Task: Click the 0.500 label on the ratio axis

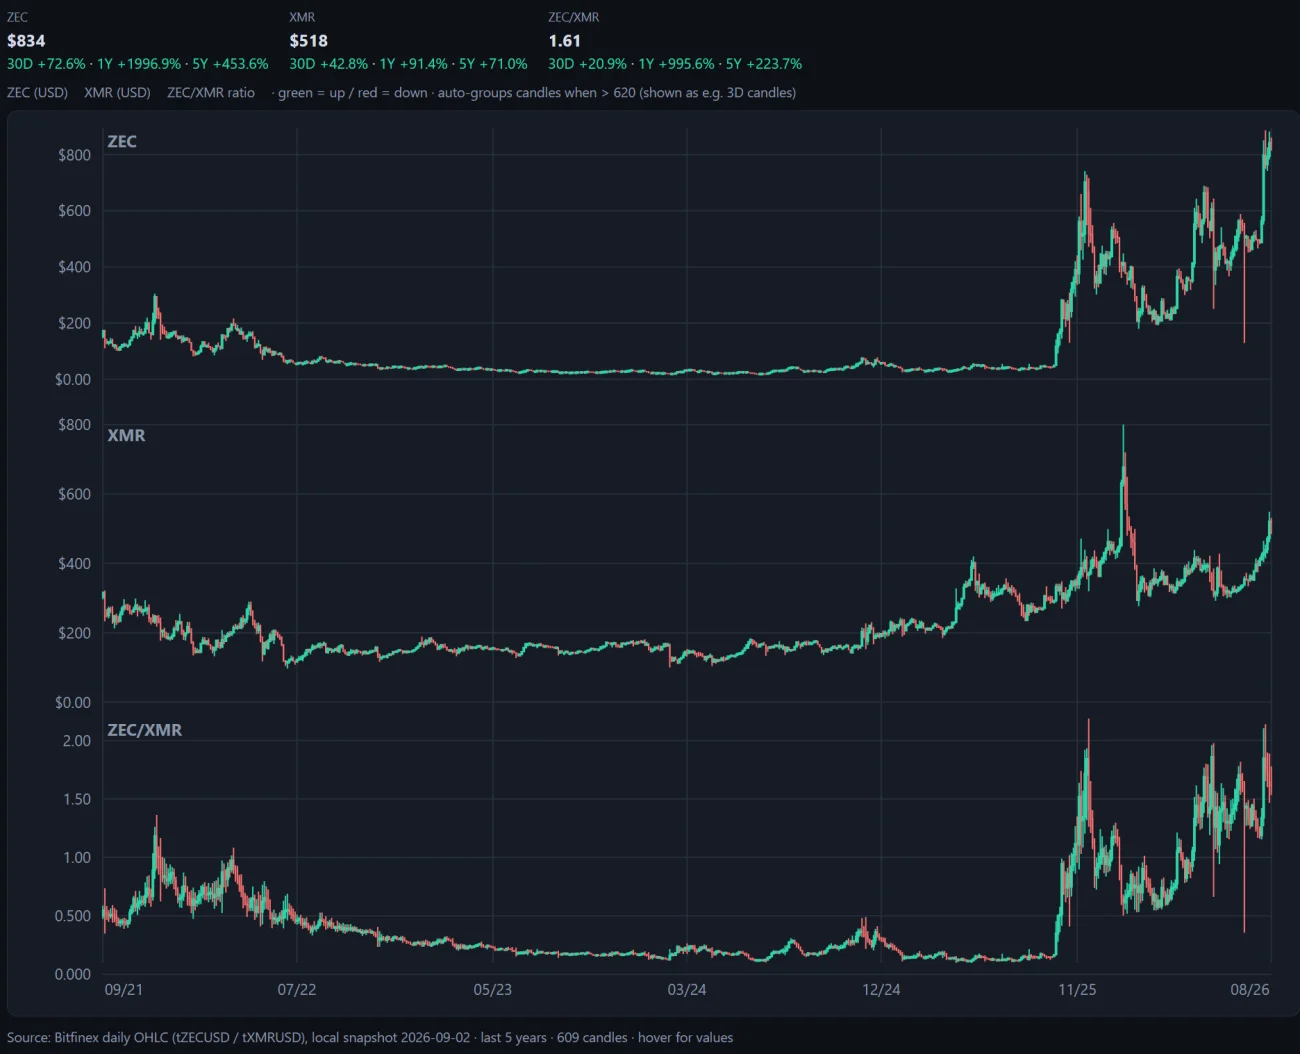Action: pyautogui.click(x=73, y=916)
